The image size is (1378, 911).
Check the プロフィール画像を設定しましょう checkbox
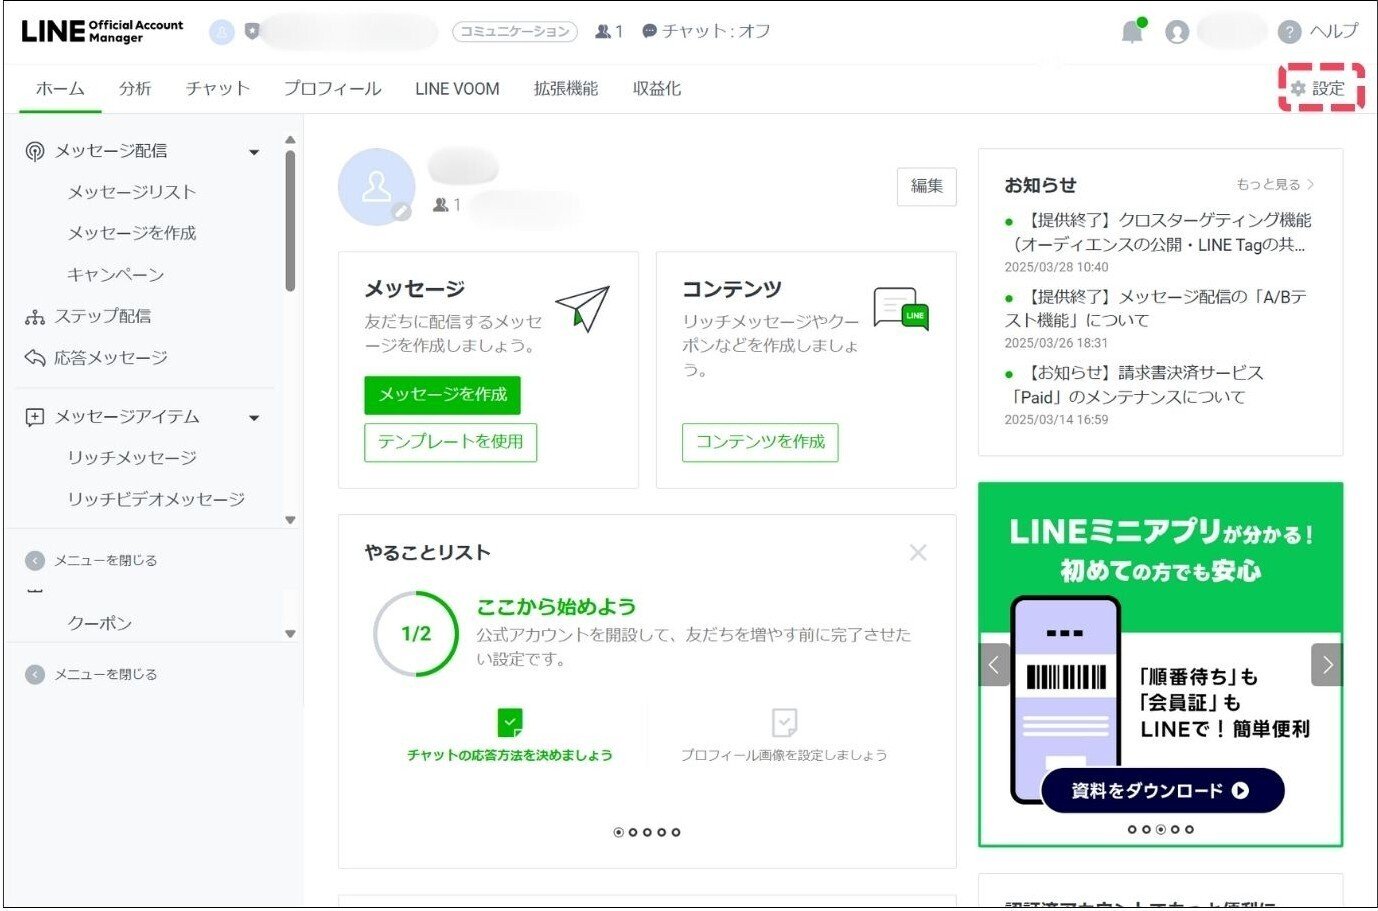pos(785,723)
